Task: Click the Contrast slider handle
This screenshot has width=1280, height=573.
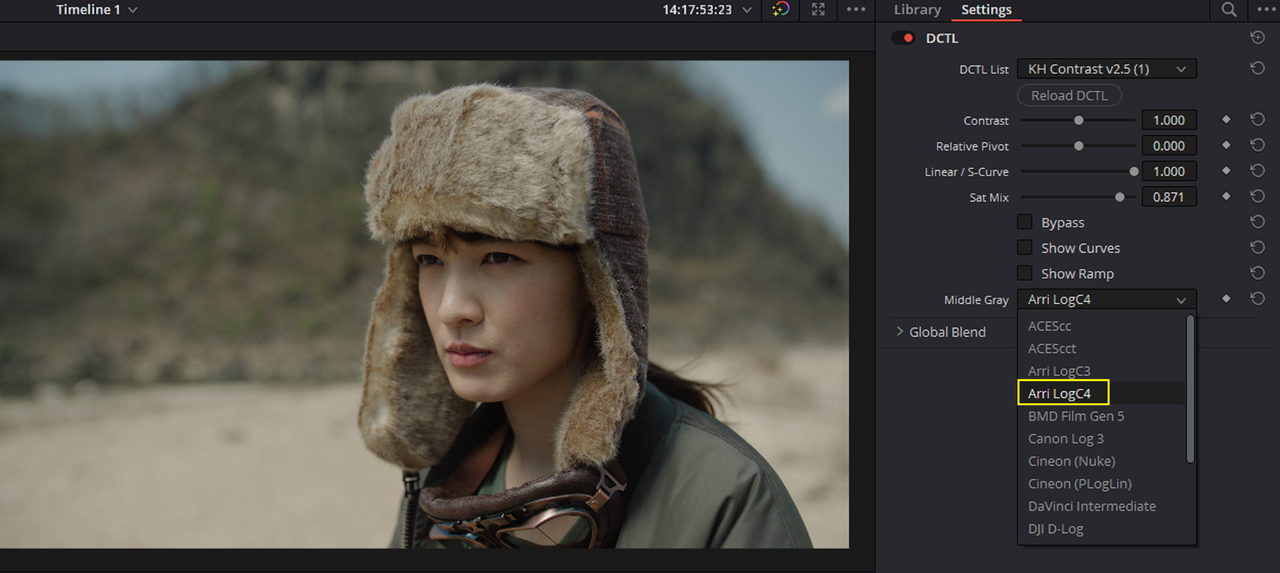Action: (x=1078, y=120)
